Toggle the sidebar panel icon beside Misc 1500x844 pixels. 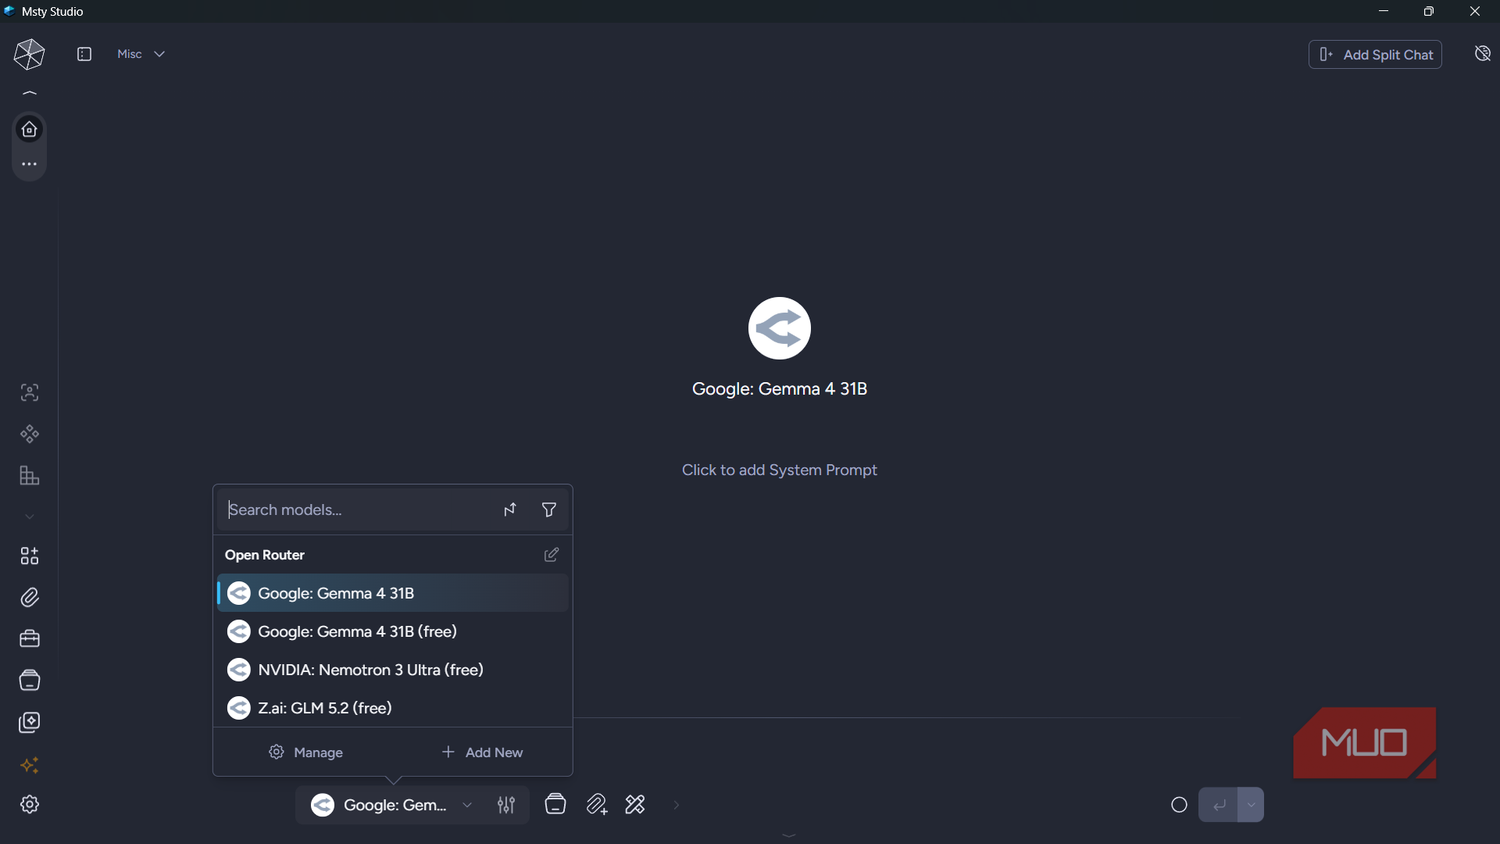coord(84,54)
